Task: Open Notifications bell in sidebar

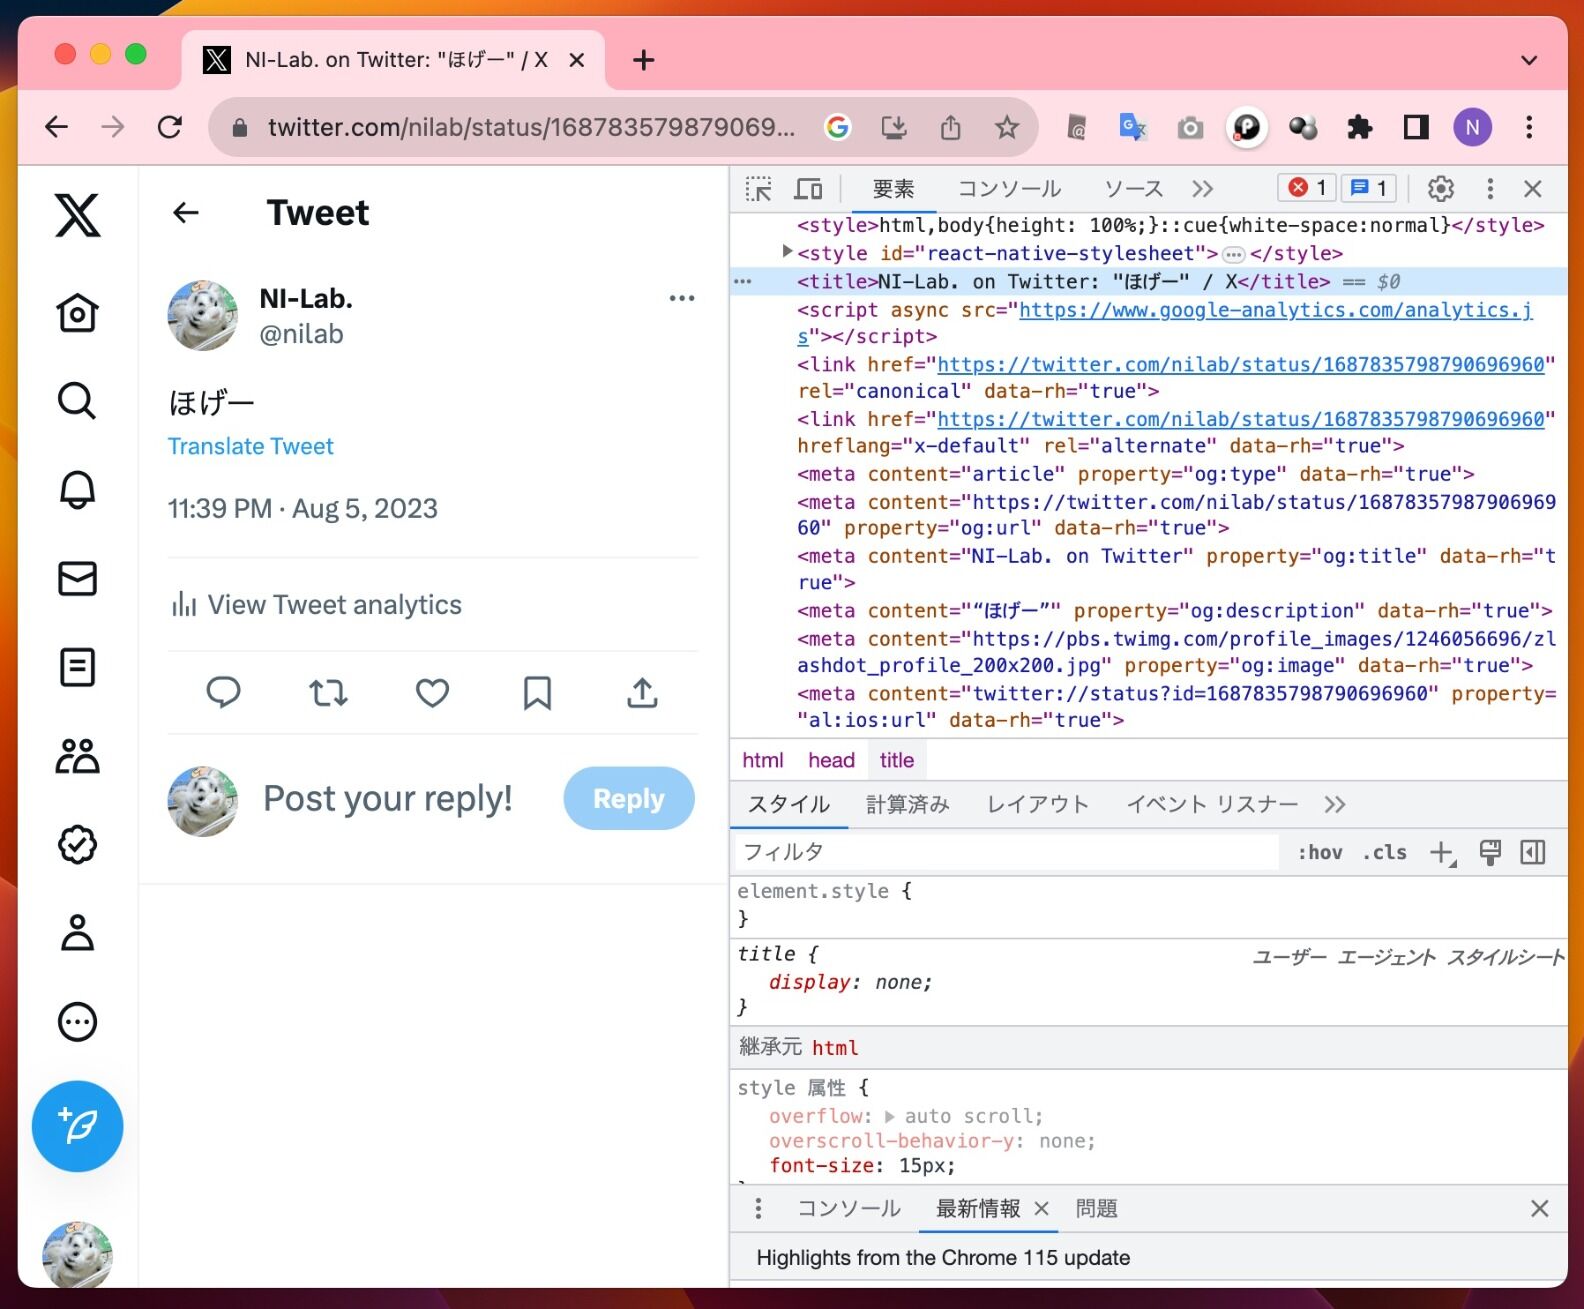Action: pos(77,490)
